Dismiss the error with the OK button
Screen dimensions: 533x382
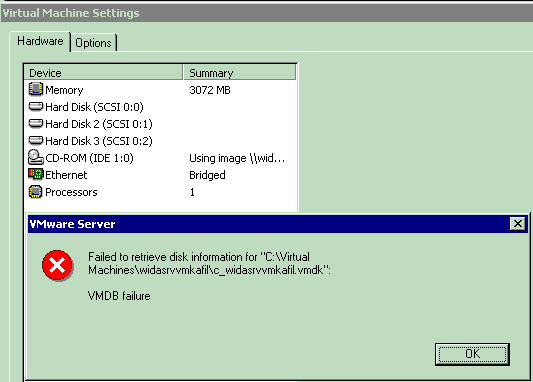click(x=472, y=354)
